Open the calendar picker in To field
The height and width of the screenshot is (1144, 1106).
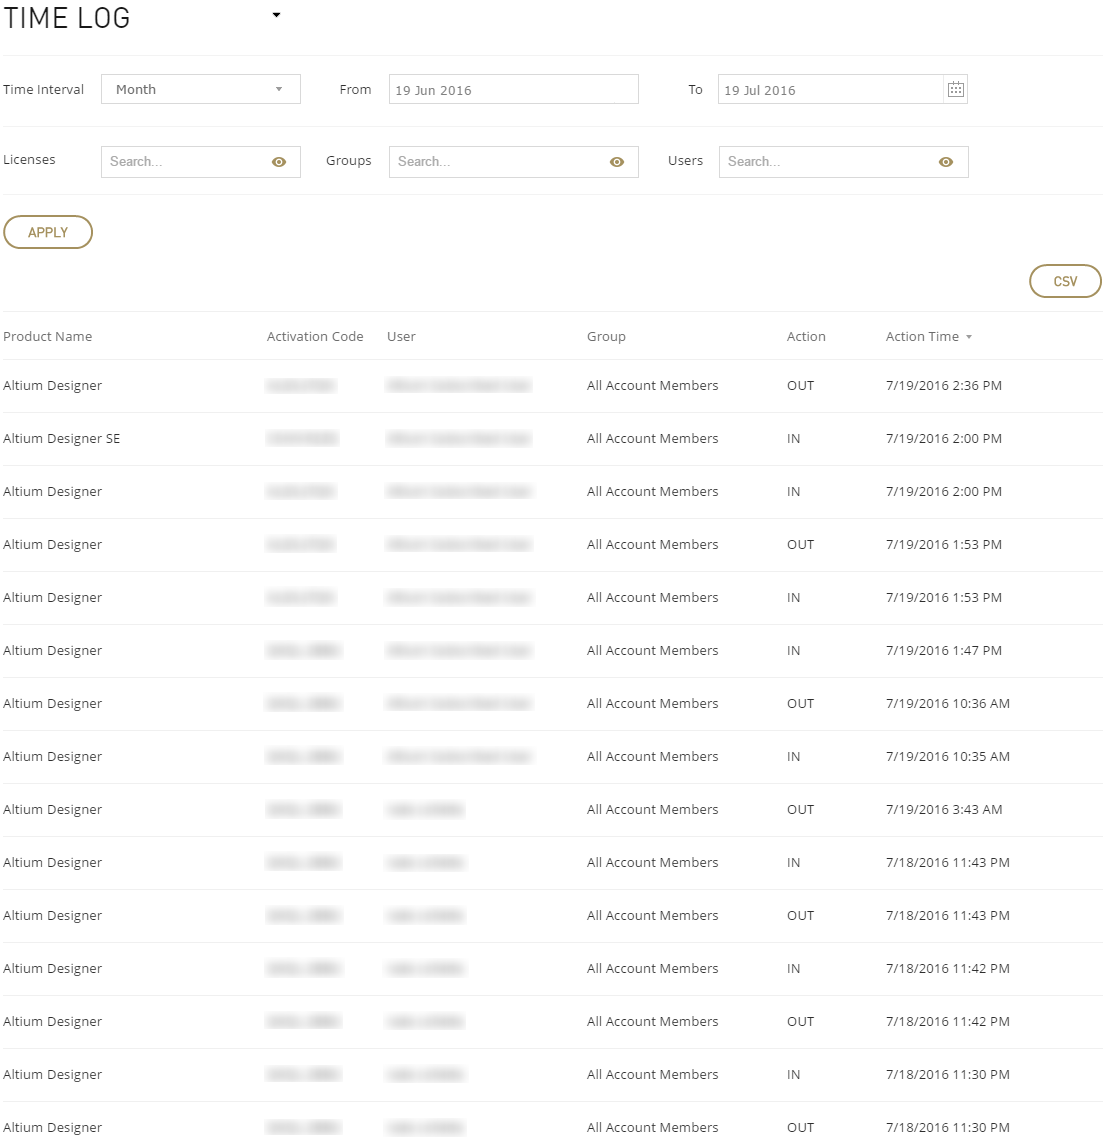coord(955,90)
